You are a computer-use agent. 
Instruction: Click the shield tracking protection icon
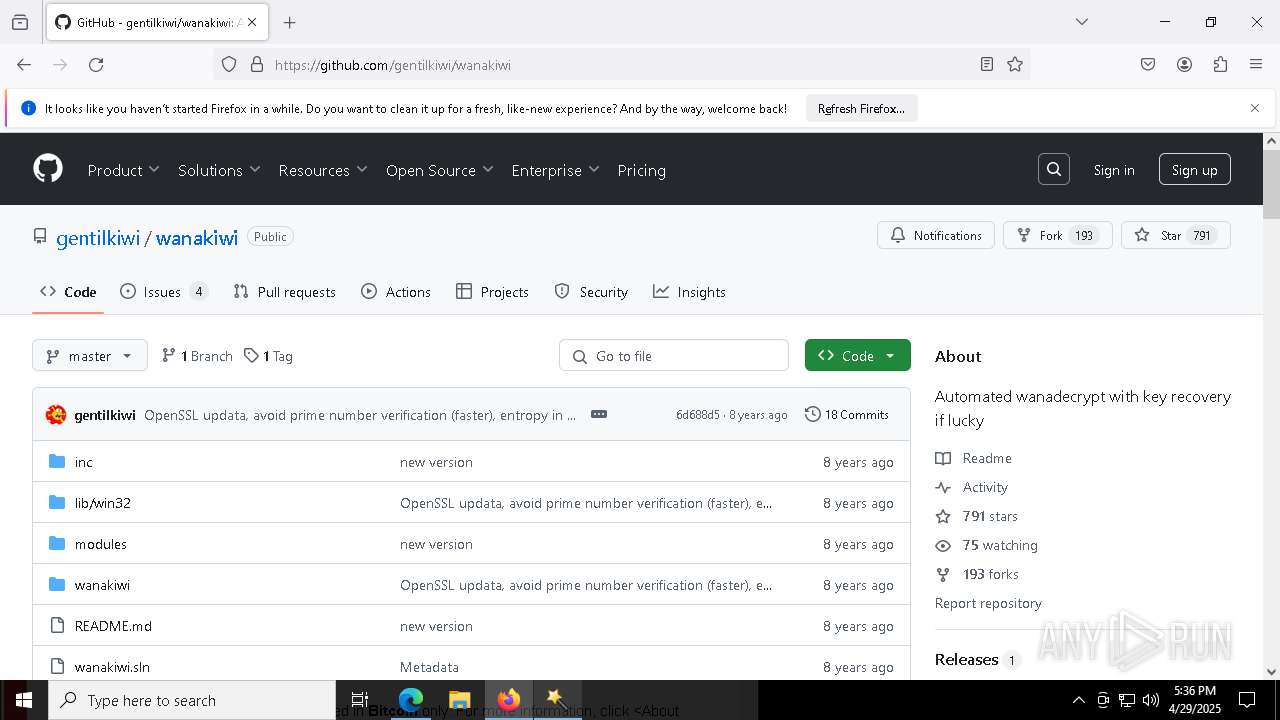click(x=229, y=65)
